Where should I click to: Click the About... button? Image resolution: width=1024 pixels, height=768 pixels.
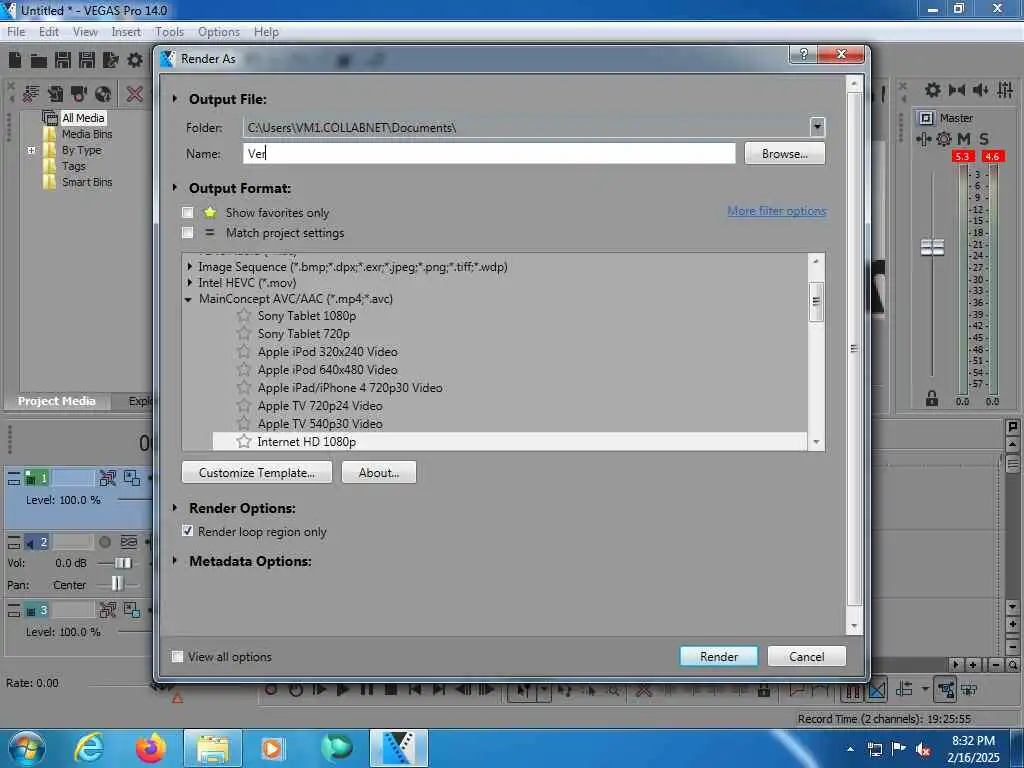[379, 472]
